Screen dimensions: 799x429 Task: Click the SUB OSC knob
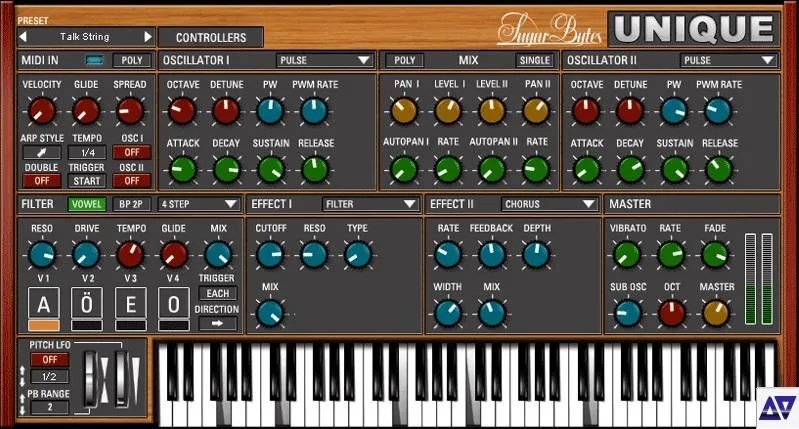(x=628, y=313)
